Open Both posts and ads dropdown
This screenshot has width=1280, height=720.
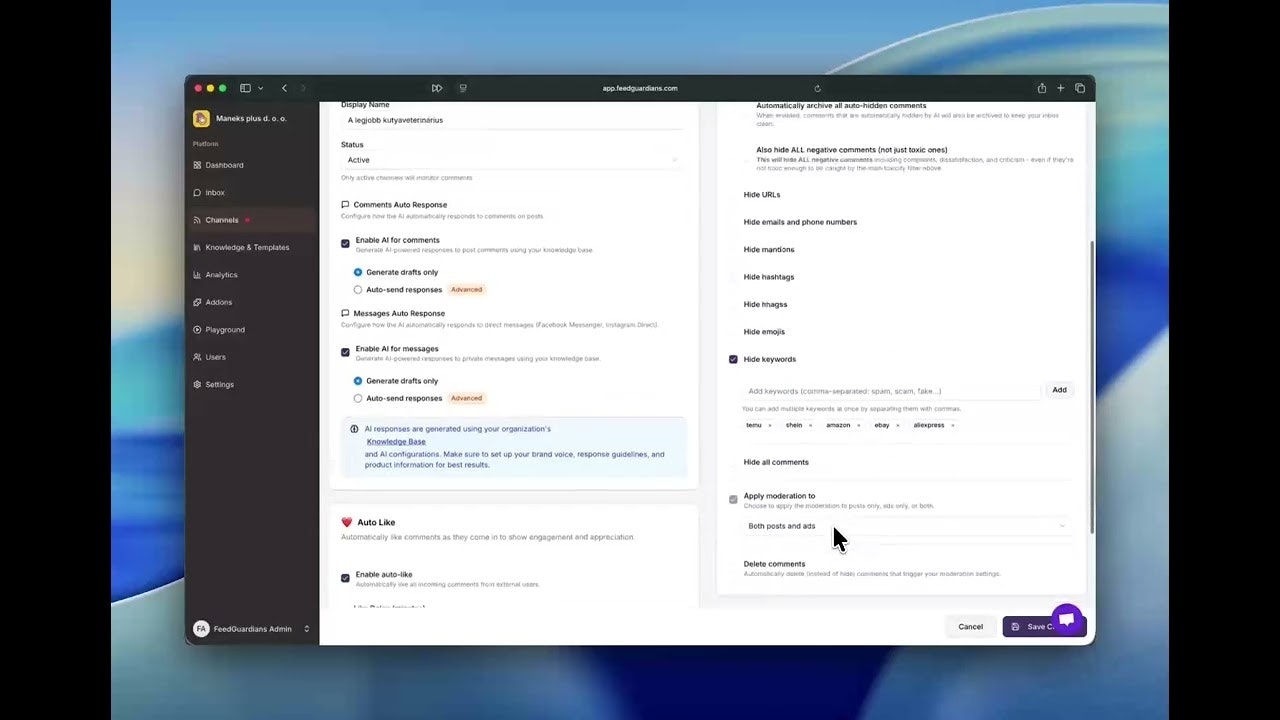[x=907, y=526]
